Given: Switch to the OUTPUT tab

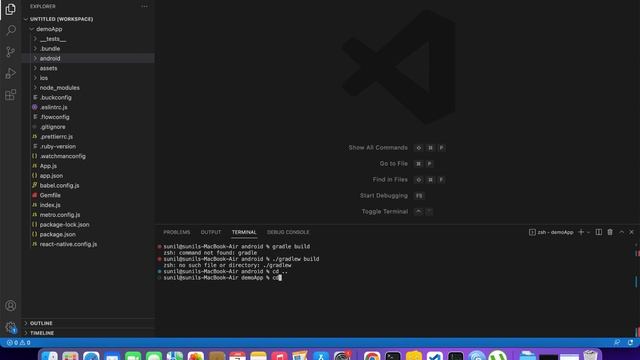Looking at the screenshot, I should click(211, 232).
